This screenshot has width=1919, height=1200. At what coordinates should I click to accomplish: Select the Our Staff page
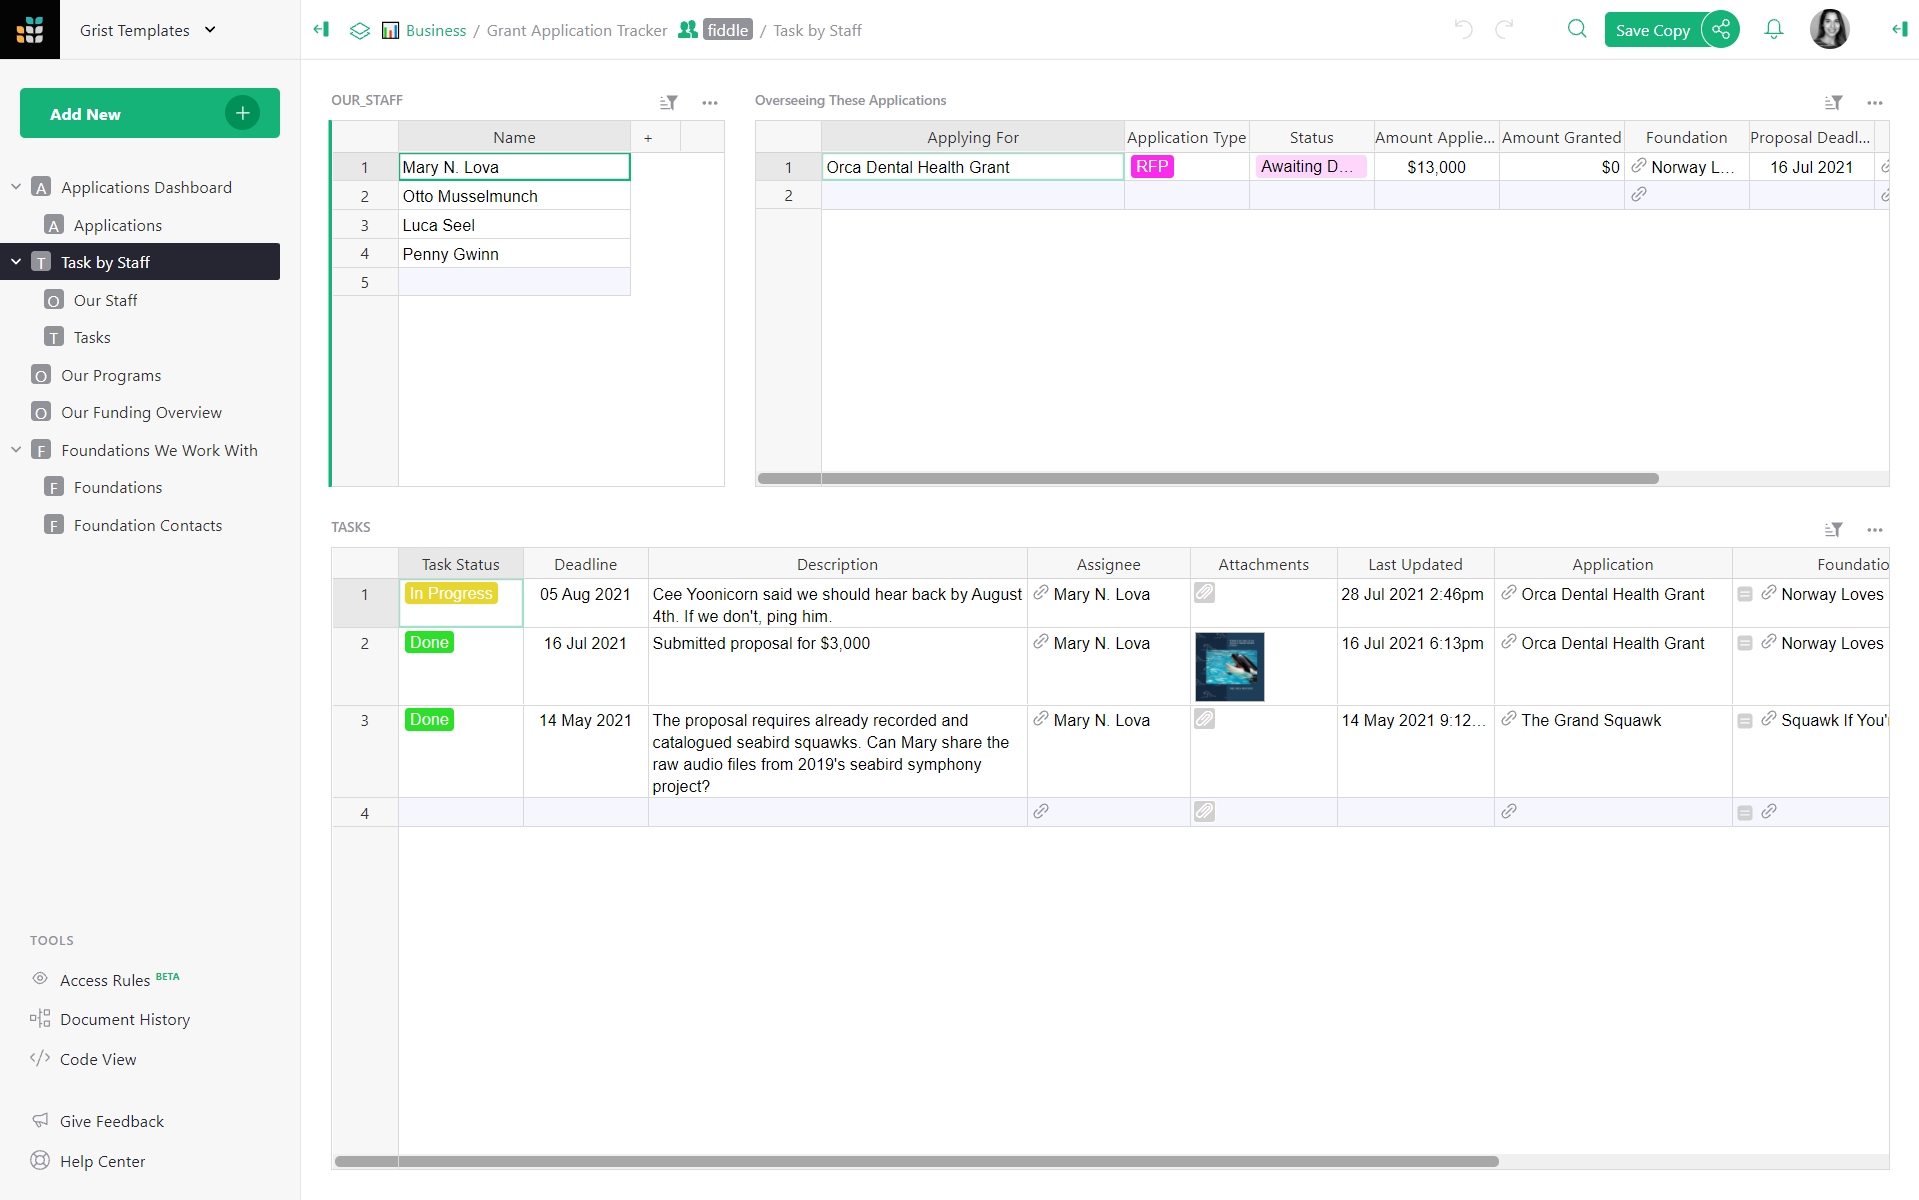105,299
